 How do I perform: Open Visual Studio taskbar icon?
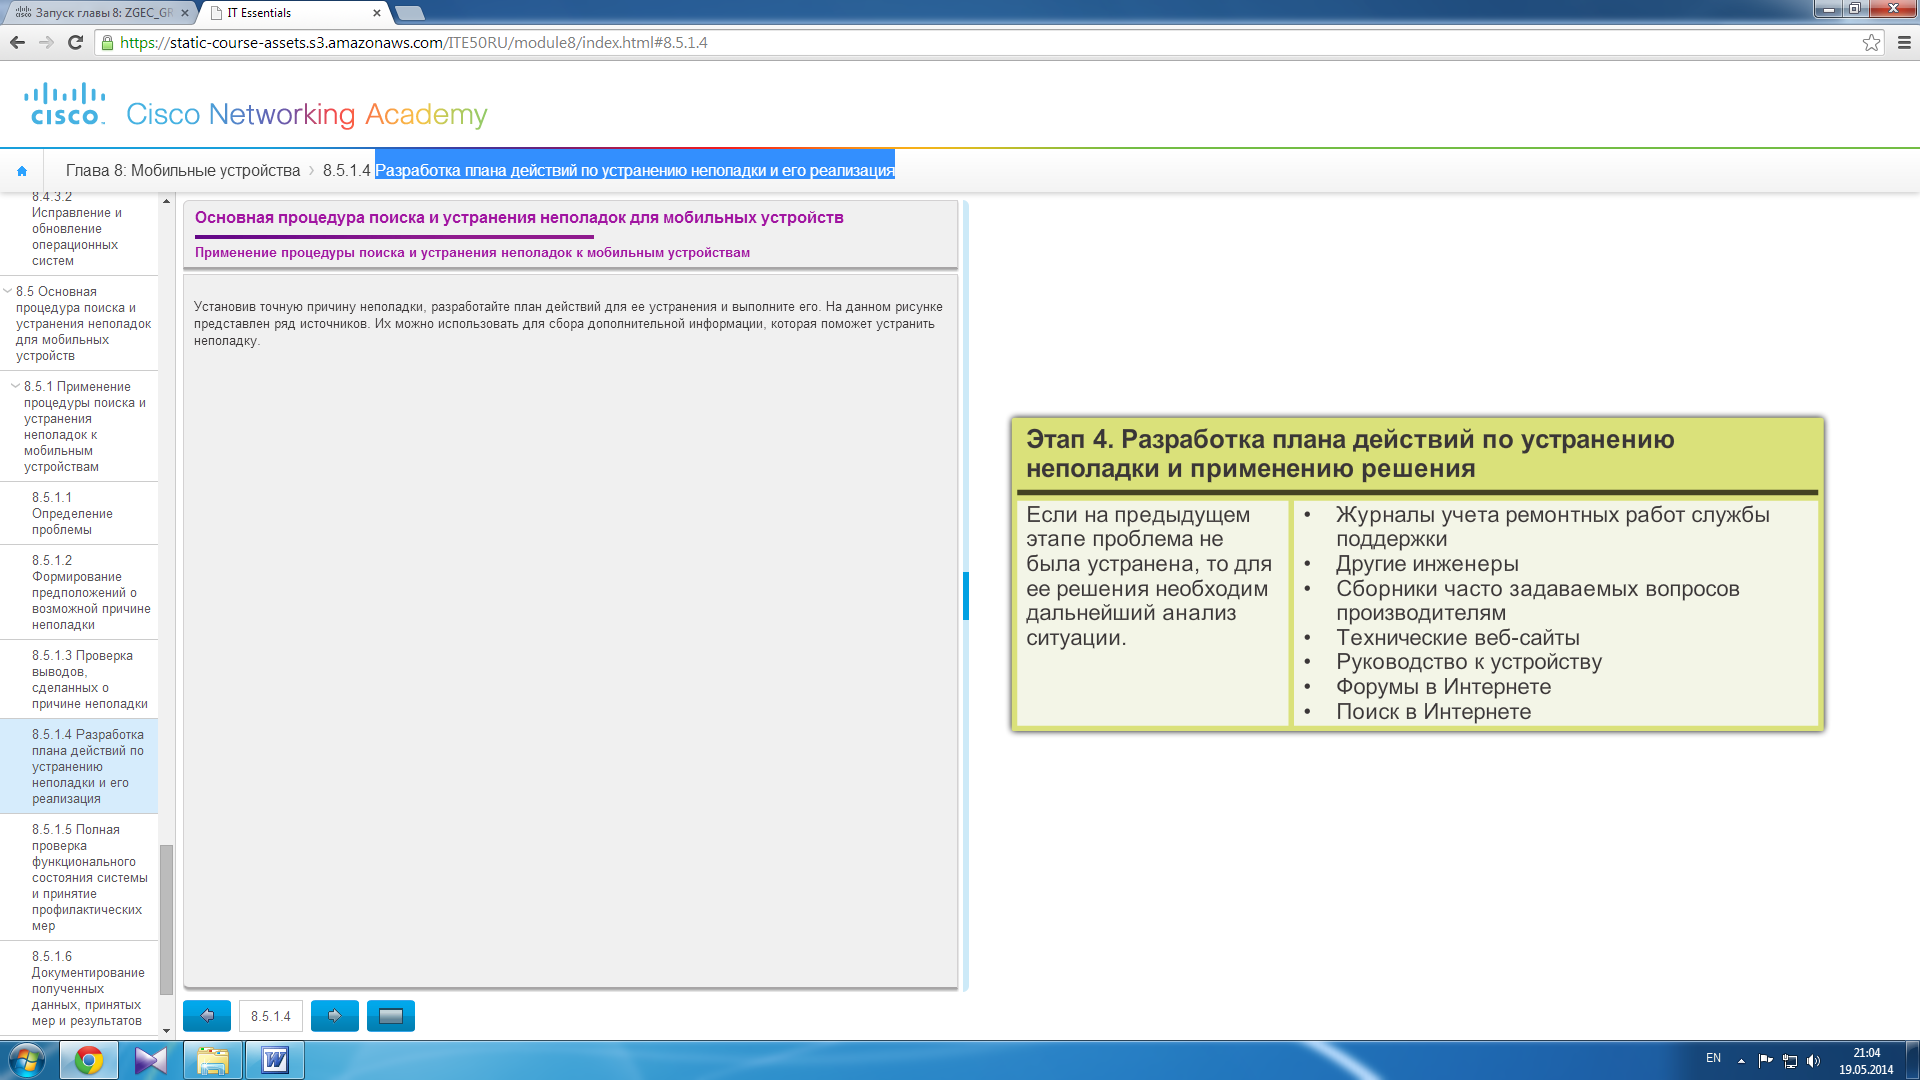(151, 1060)
